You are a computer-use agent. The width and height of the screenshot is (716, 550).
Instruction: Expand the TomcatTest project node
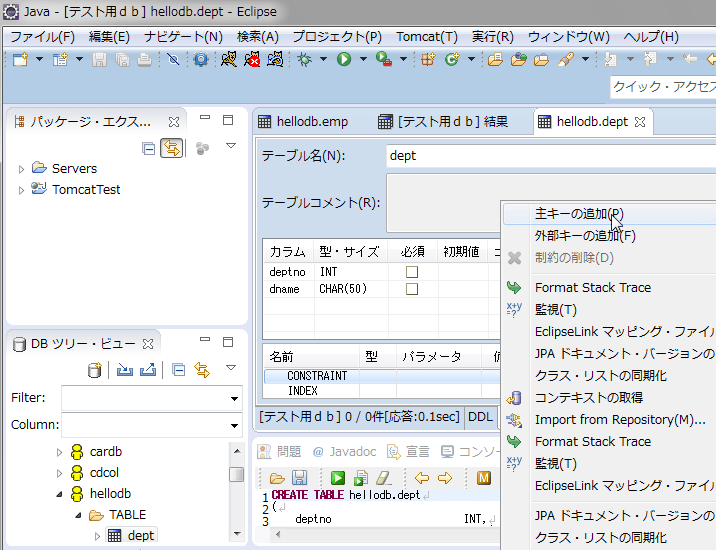(22, 190)
